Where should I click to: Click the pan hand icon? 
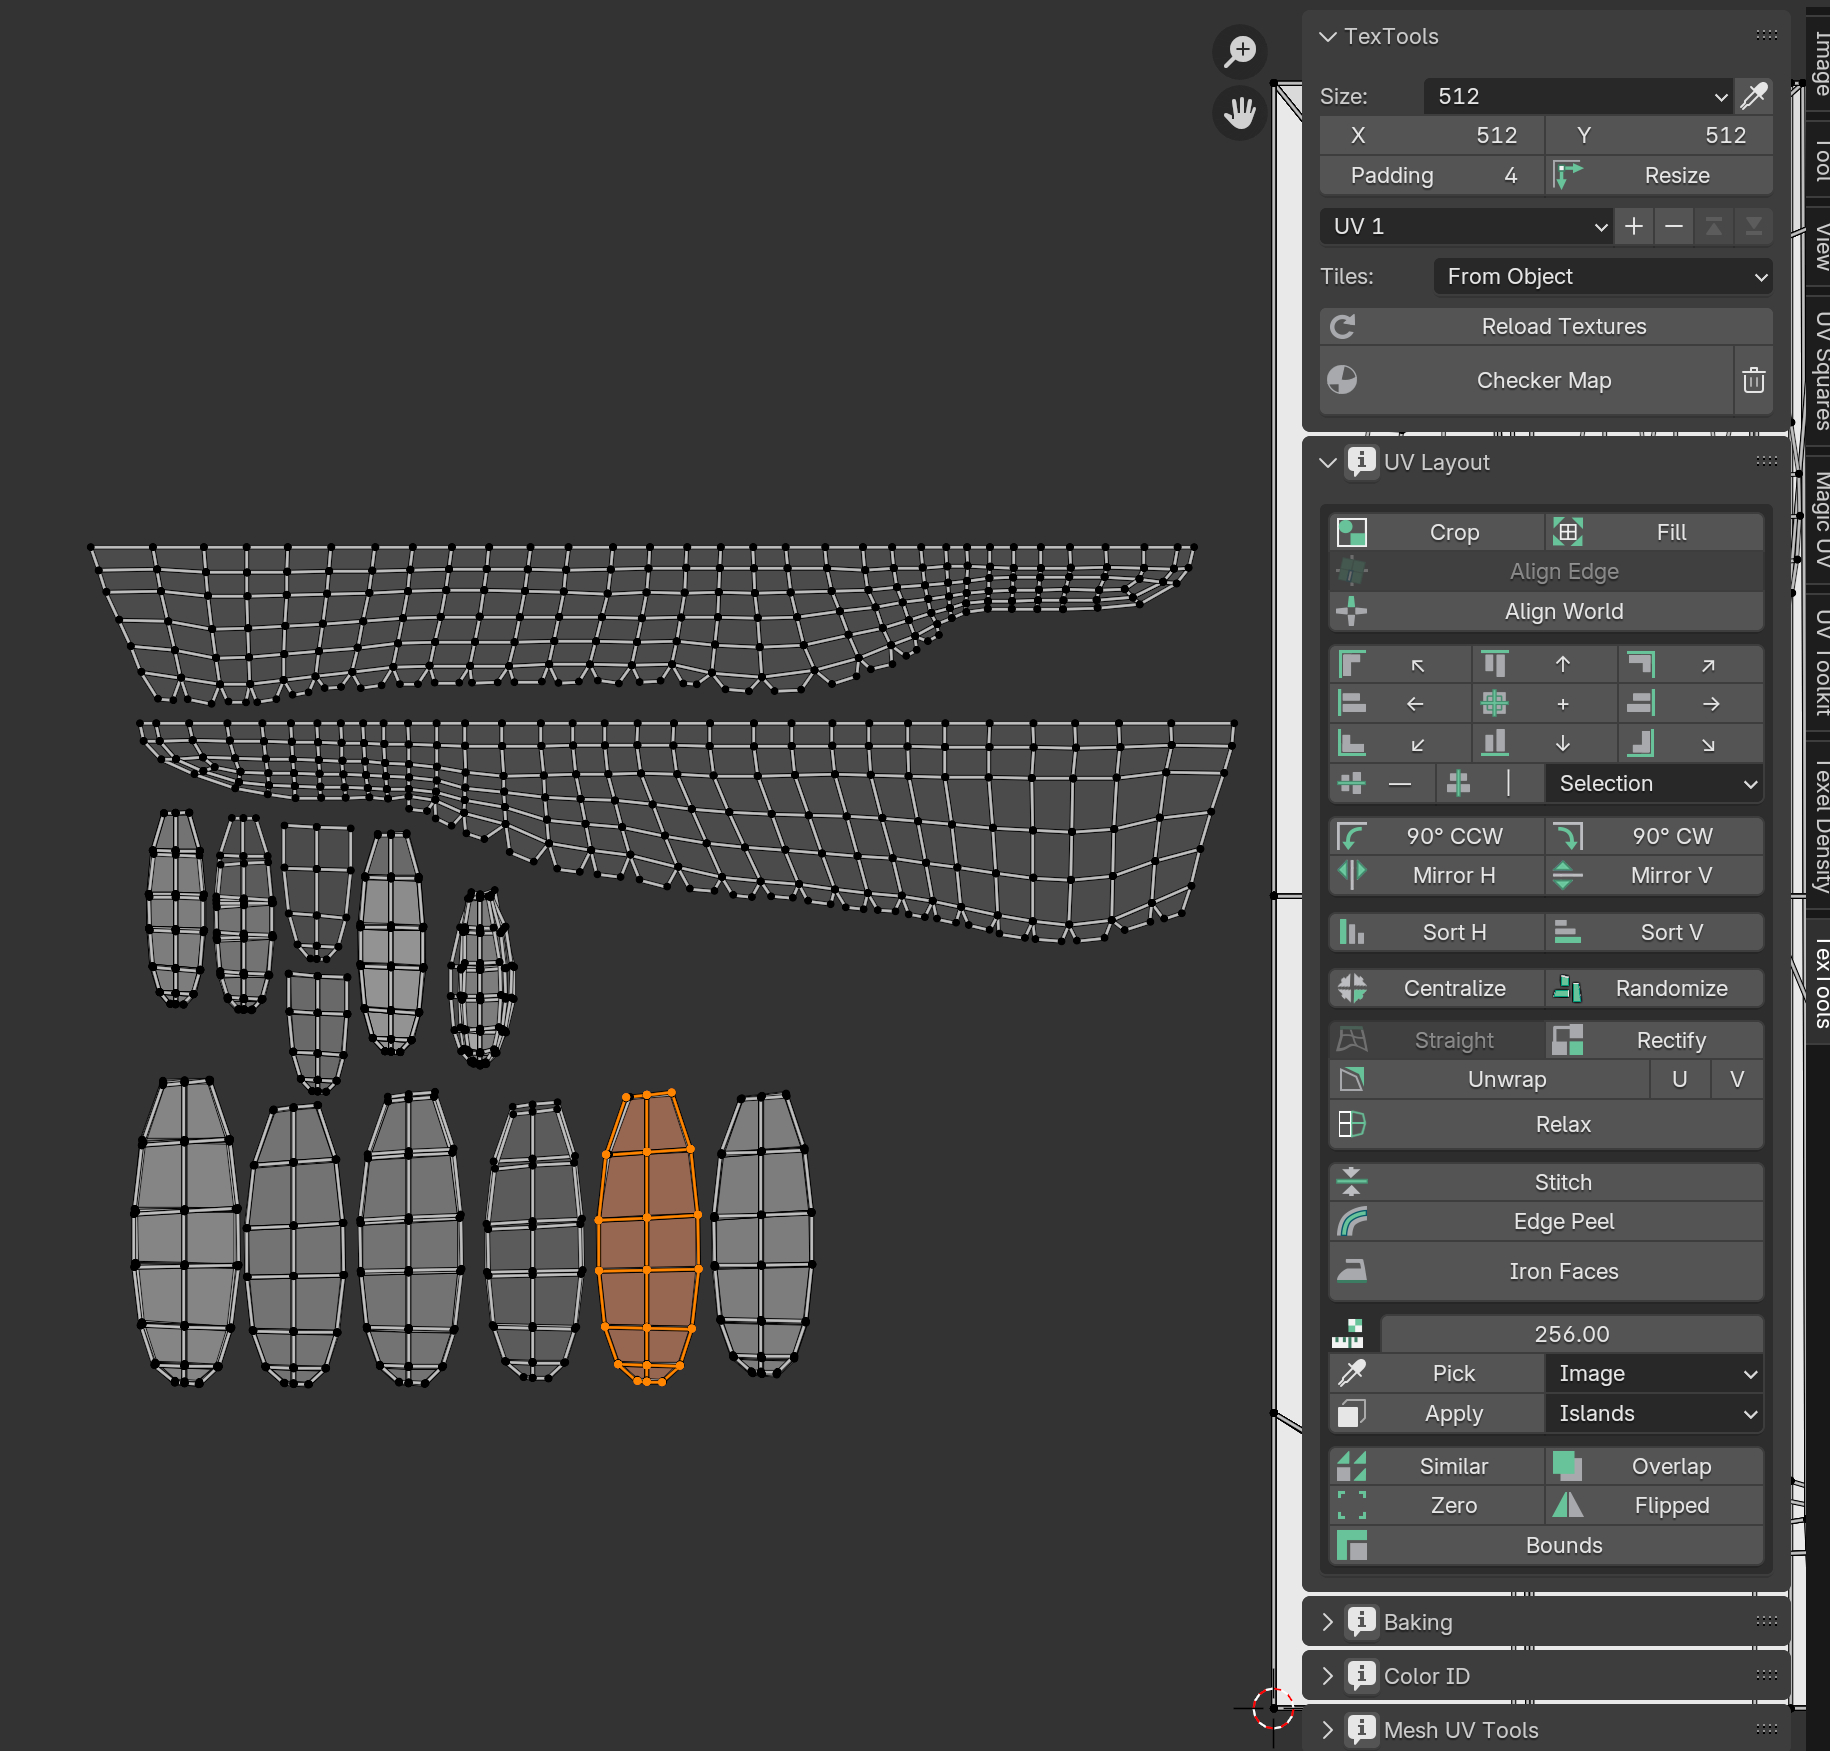point(1240,112)
